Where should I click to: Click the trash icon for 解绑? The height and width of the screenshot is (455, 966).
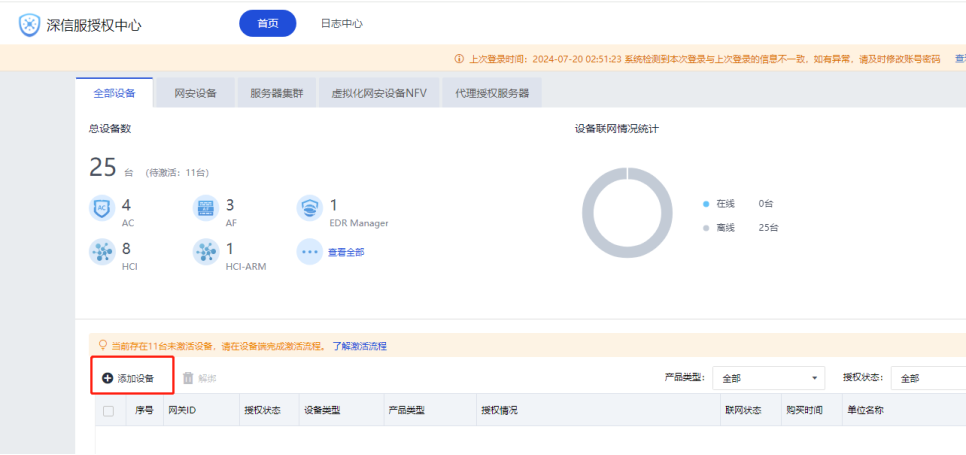[187, 378]
